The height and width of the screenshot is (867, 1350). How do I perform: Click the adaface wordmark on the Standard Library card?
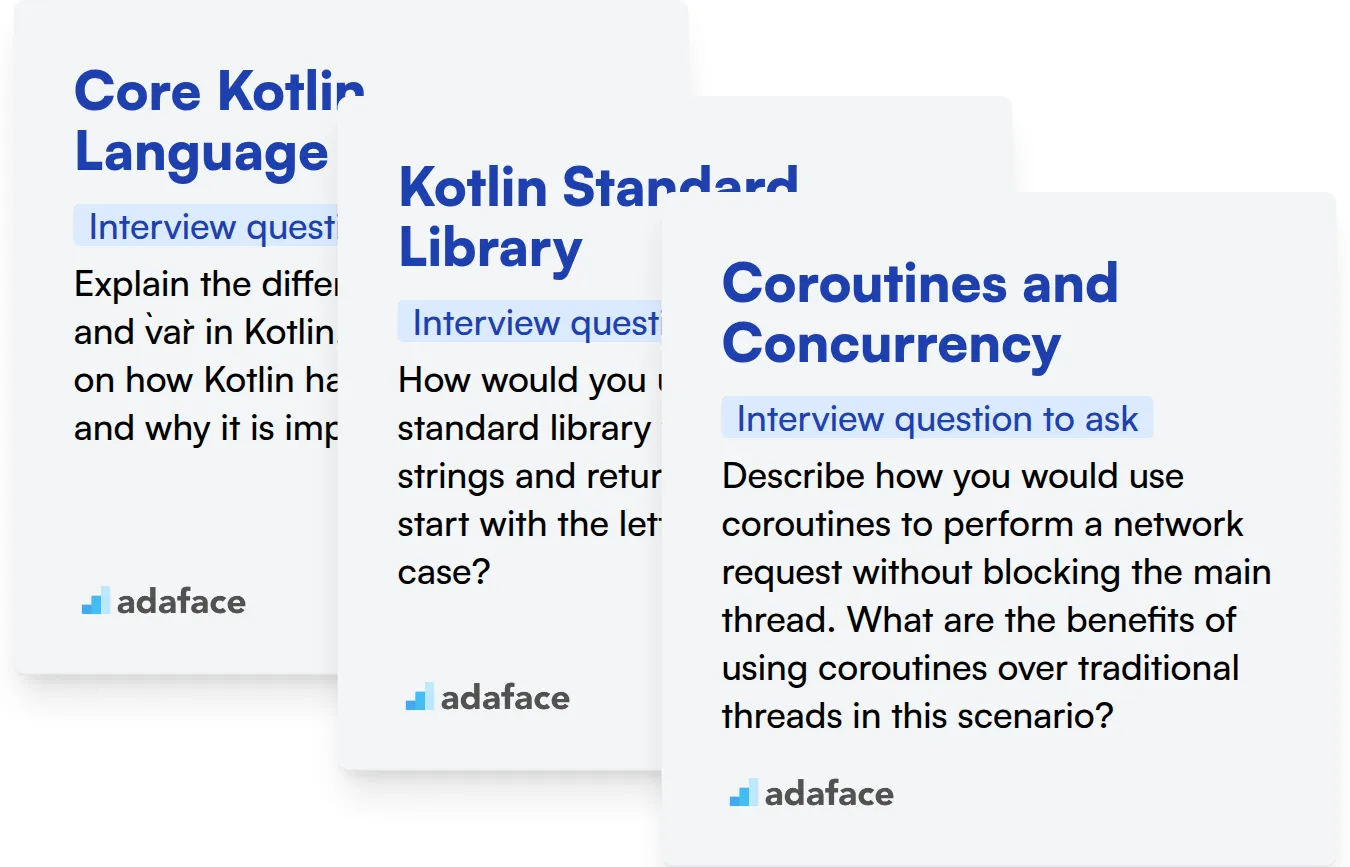505,698
